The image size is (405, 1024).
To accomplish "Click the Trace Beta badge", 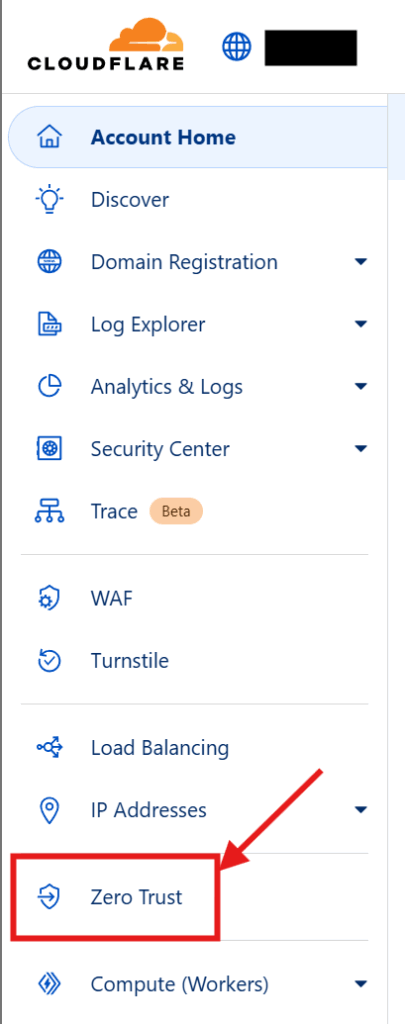I will tap(176, 511).
